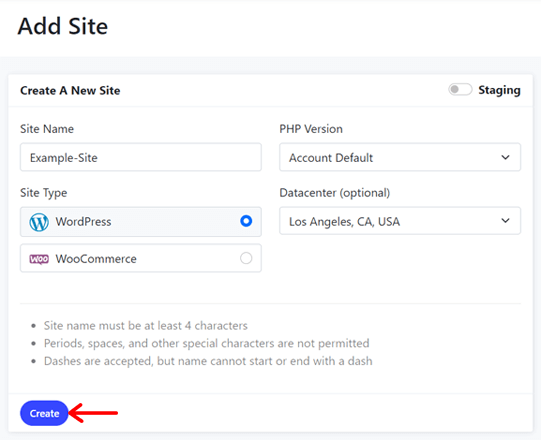Click Account Default in PHP Version
Viewport: 541px width, 440px height.
(x=331, y=158)
